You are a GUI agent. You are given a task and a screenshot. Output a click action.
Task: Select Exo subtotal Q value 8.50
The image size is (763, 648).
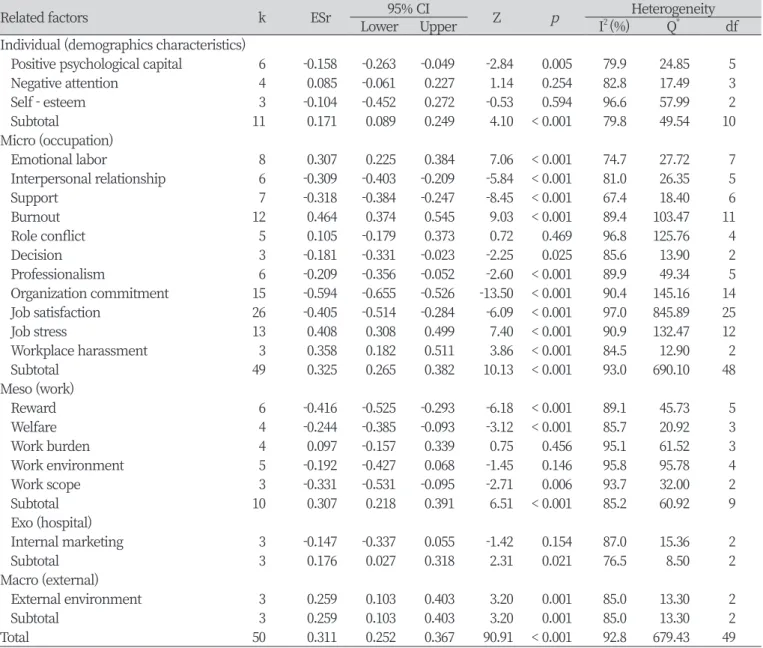point(677,561)
